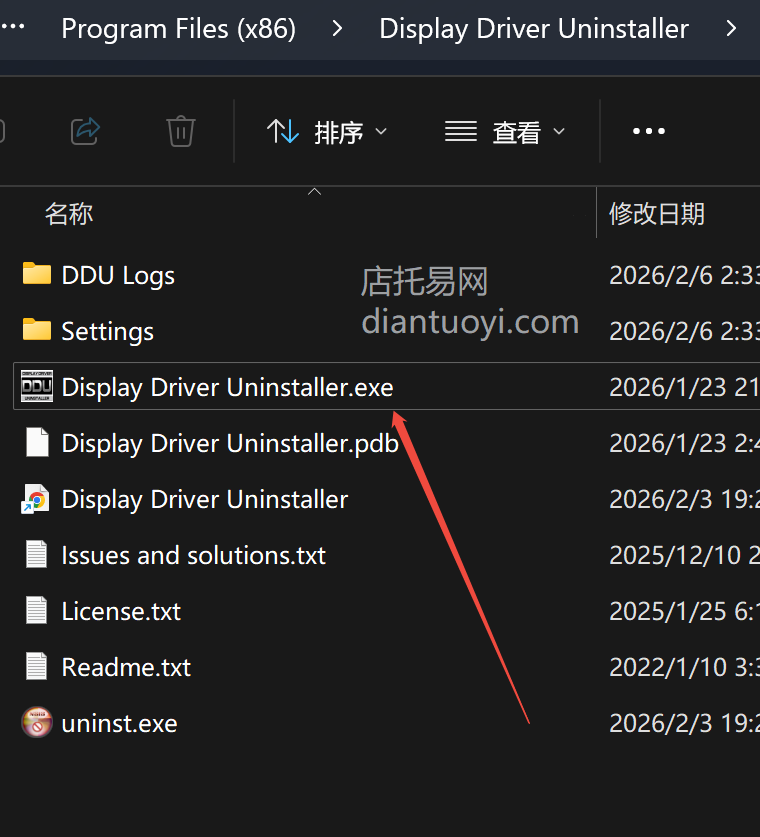760x837 pixels.
Task: Open the 排序 sort dropdown
Action: point(327,131)
